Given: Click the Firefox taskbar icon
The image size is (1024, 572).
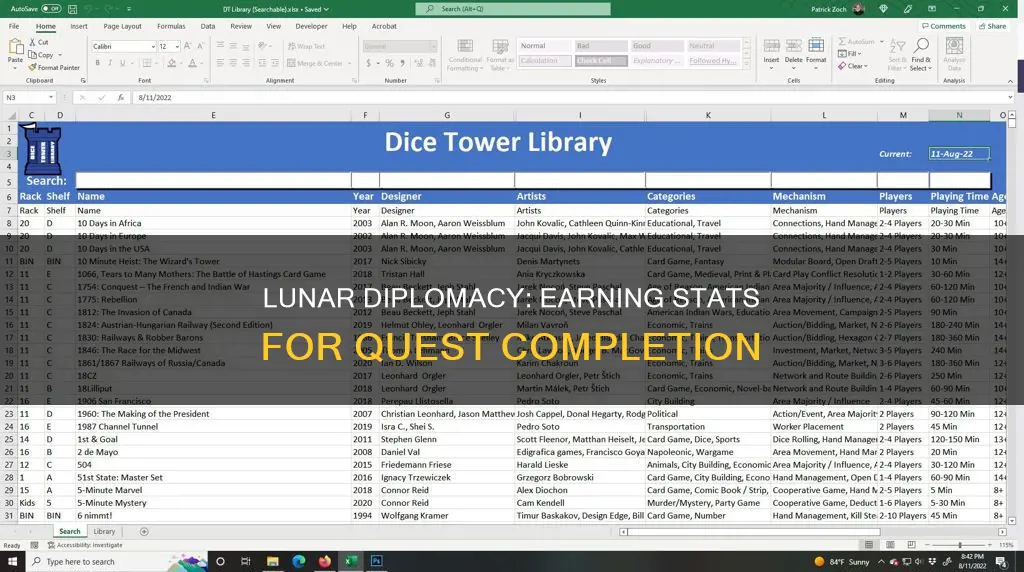Looking at the screenshot, I should coord(325,561).
